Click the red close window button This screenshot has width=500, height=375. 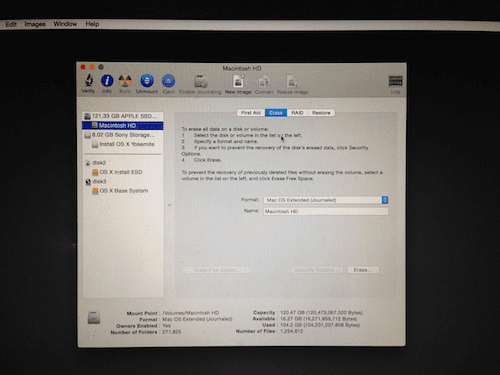[83, 67]
